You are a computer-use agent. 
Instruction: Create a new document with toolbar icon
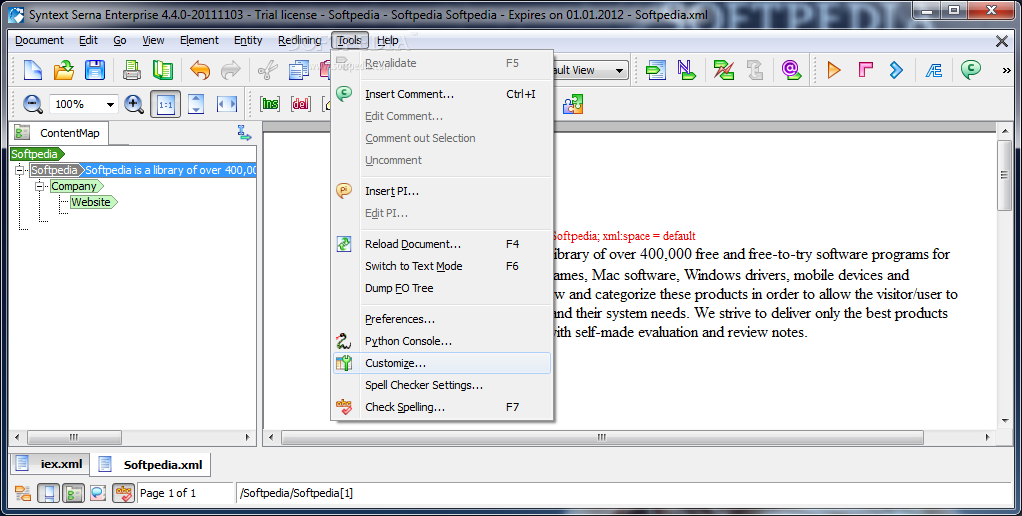33,70
